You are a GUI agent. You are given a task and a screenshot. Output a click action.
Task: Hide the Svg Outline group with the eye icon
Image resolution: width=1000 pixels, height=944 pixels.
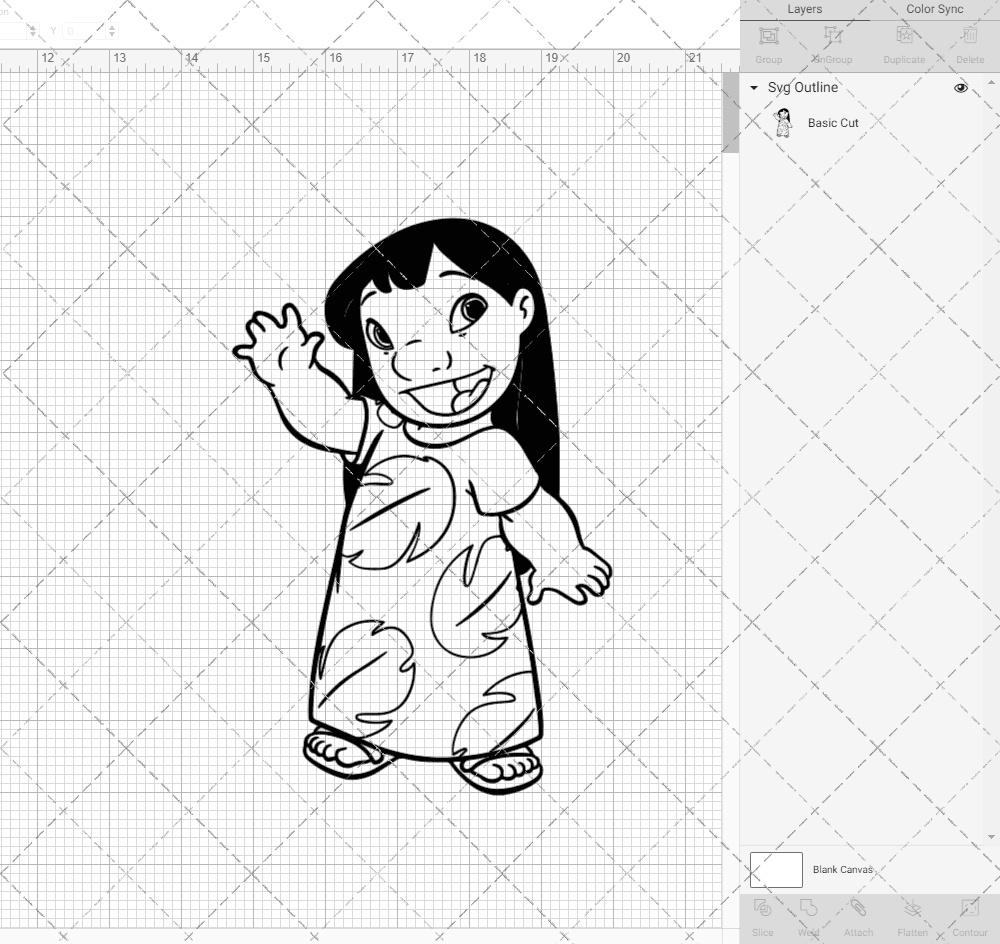point(960,88)
